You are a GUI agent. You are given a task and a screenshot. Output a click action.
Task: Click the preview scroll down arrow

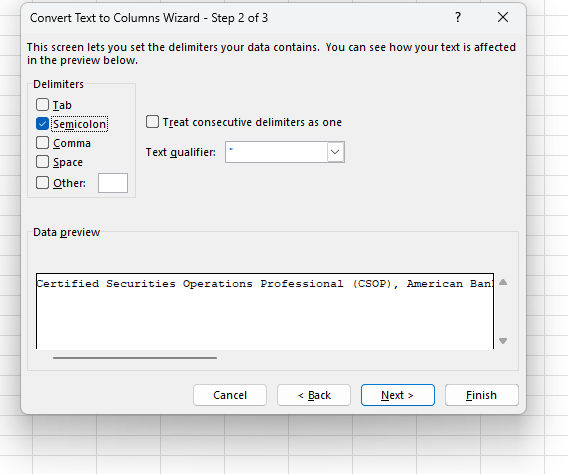tap(503, 341)
